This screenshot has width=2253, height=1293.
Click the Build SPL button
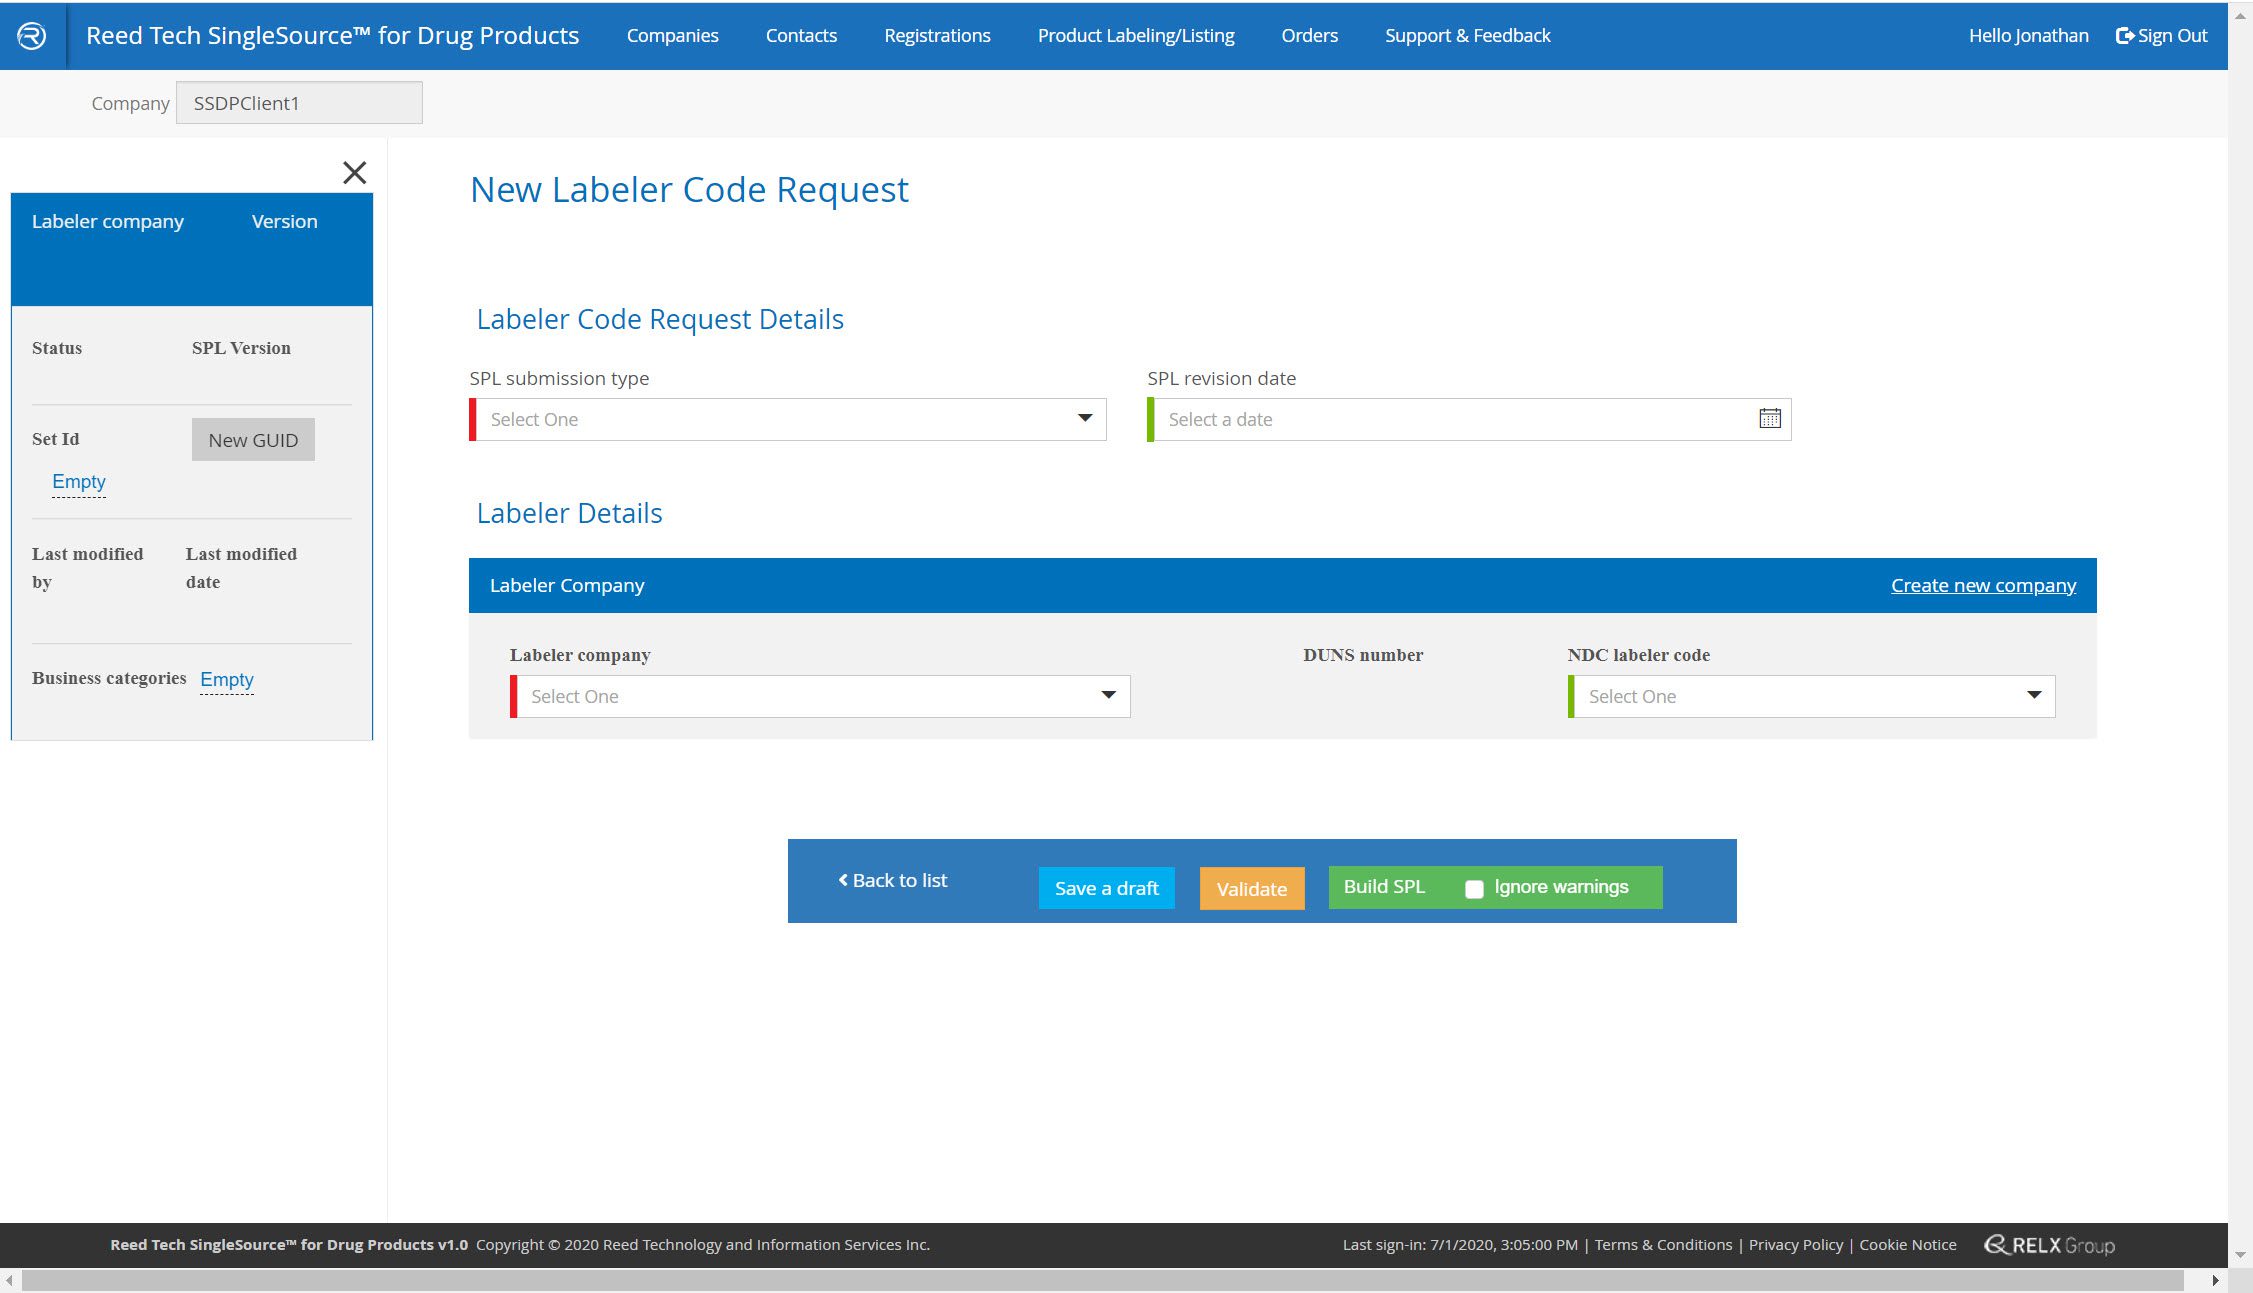click(1384, 887)
